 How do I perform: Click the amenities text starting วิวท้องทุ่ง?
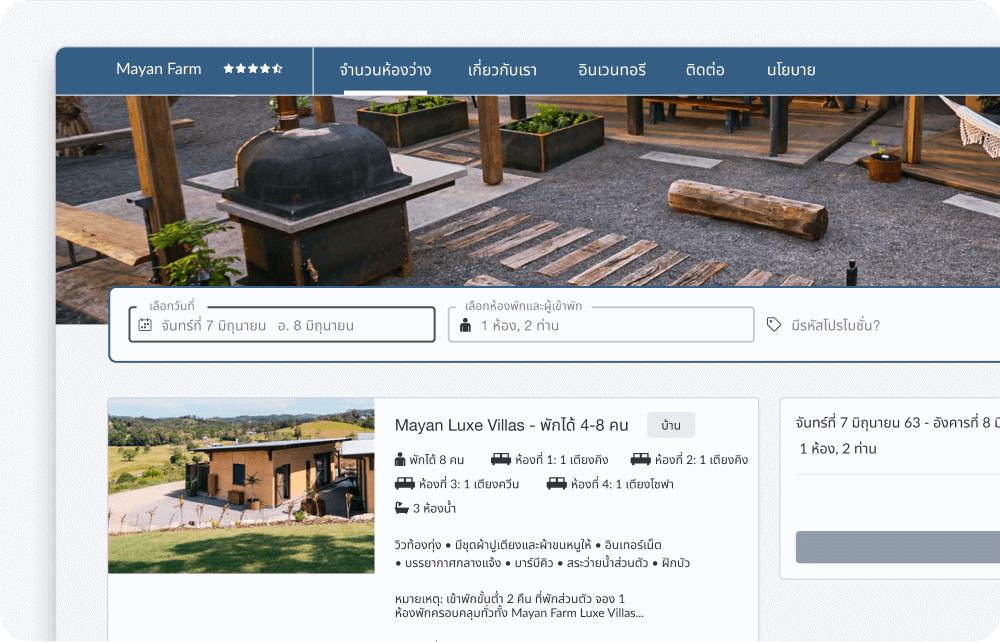542,553
